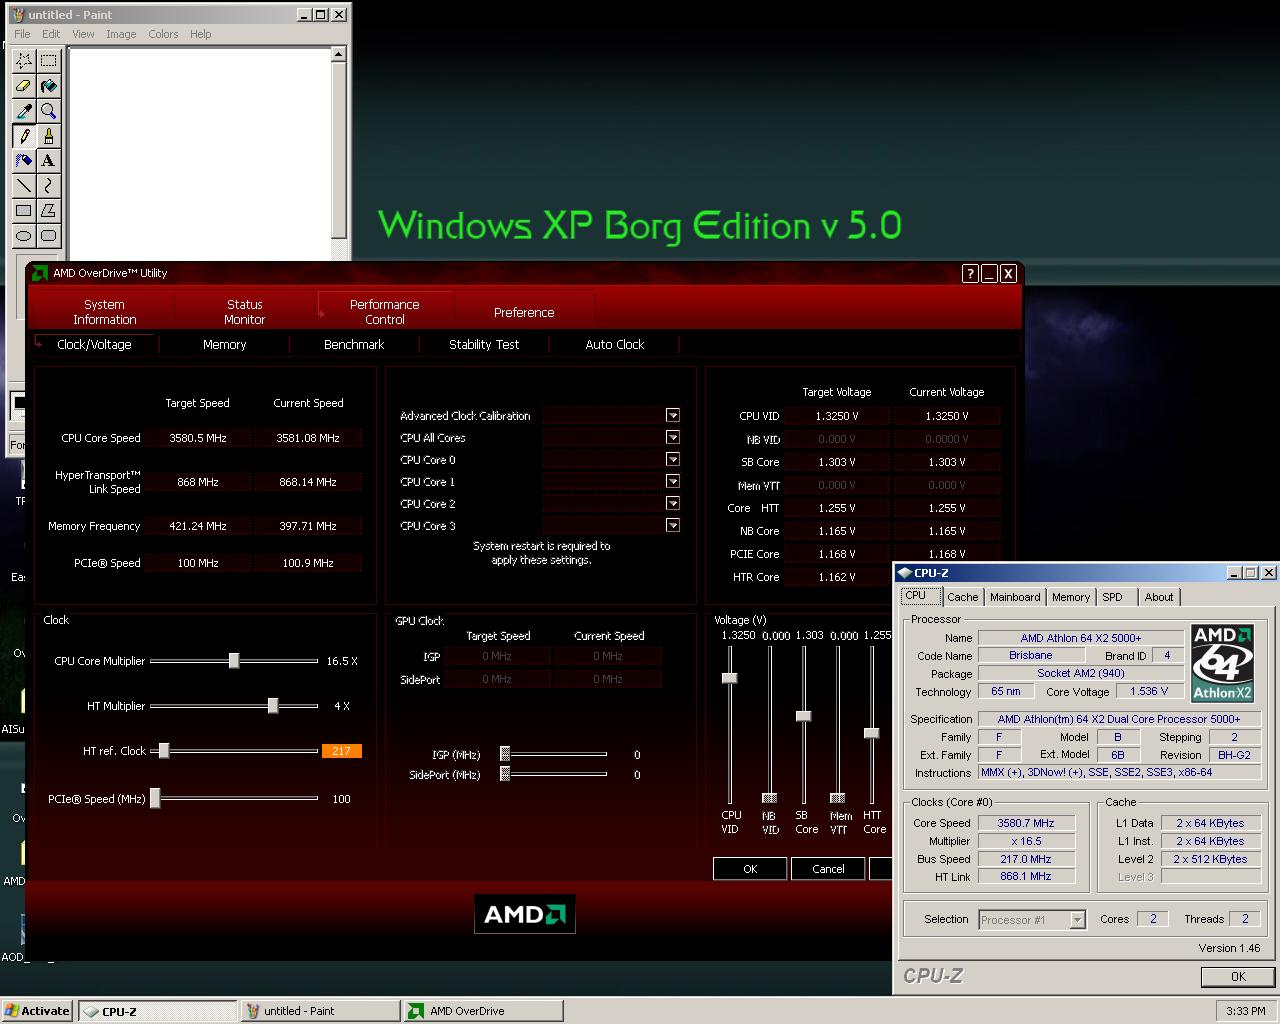Click the help question mark in AMD OverDrive
This screenshot has width=1280, height=1024.
(969, 273)
